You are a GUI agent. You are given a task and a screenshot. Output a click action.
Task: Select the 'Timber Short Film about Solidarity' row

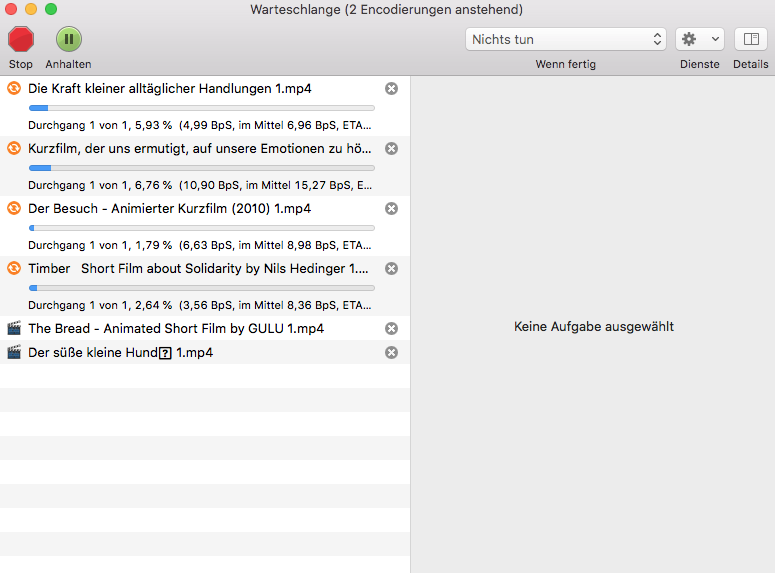click(x=198, y=269)
